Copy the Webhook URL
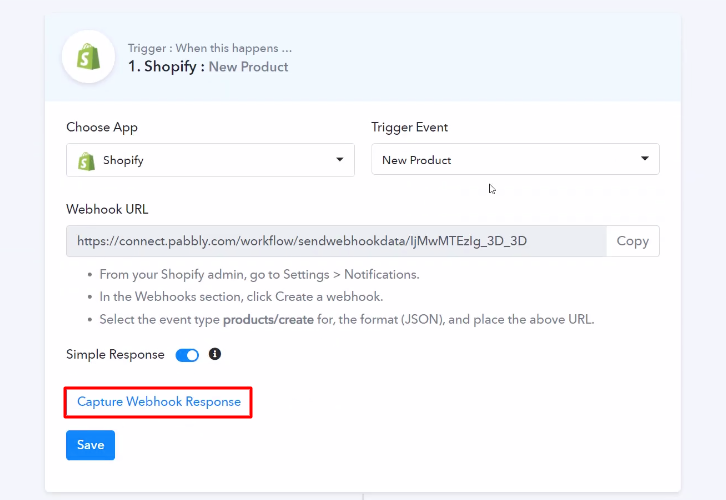 point(632,241)
